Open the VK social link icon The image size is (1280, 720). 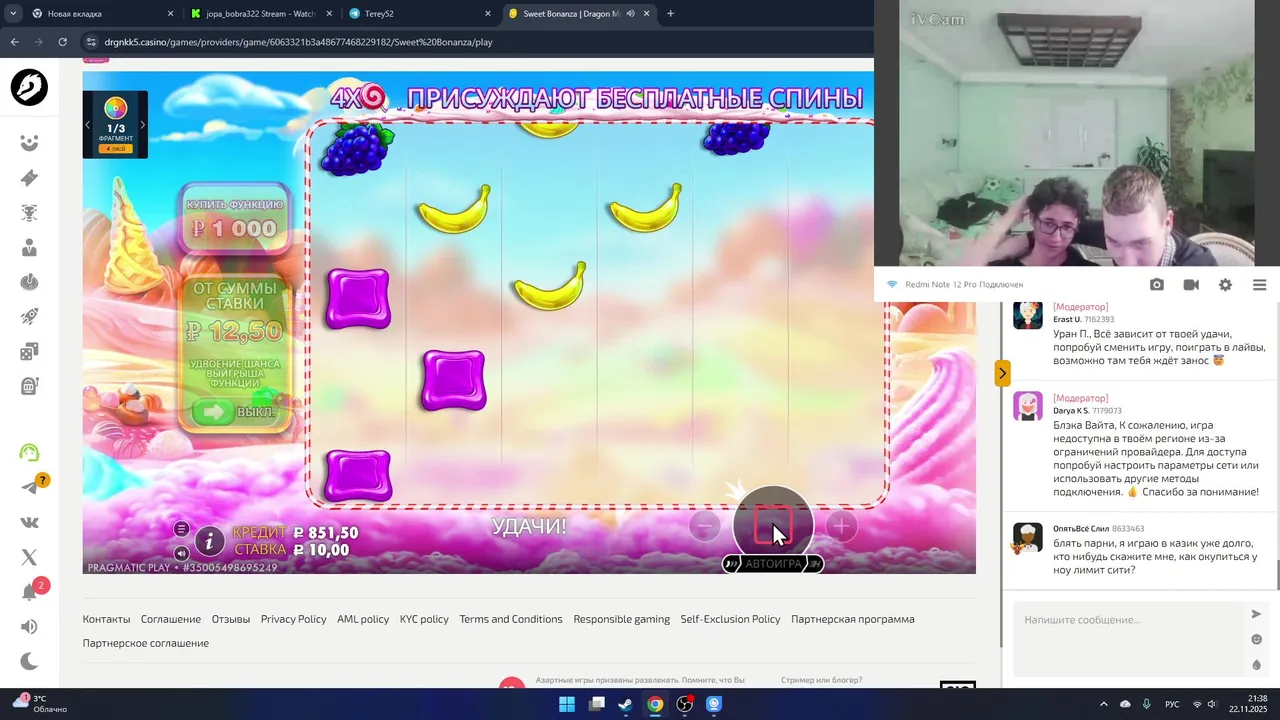29,522
